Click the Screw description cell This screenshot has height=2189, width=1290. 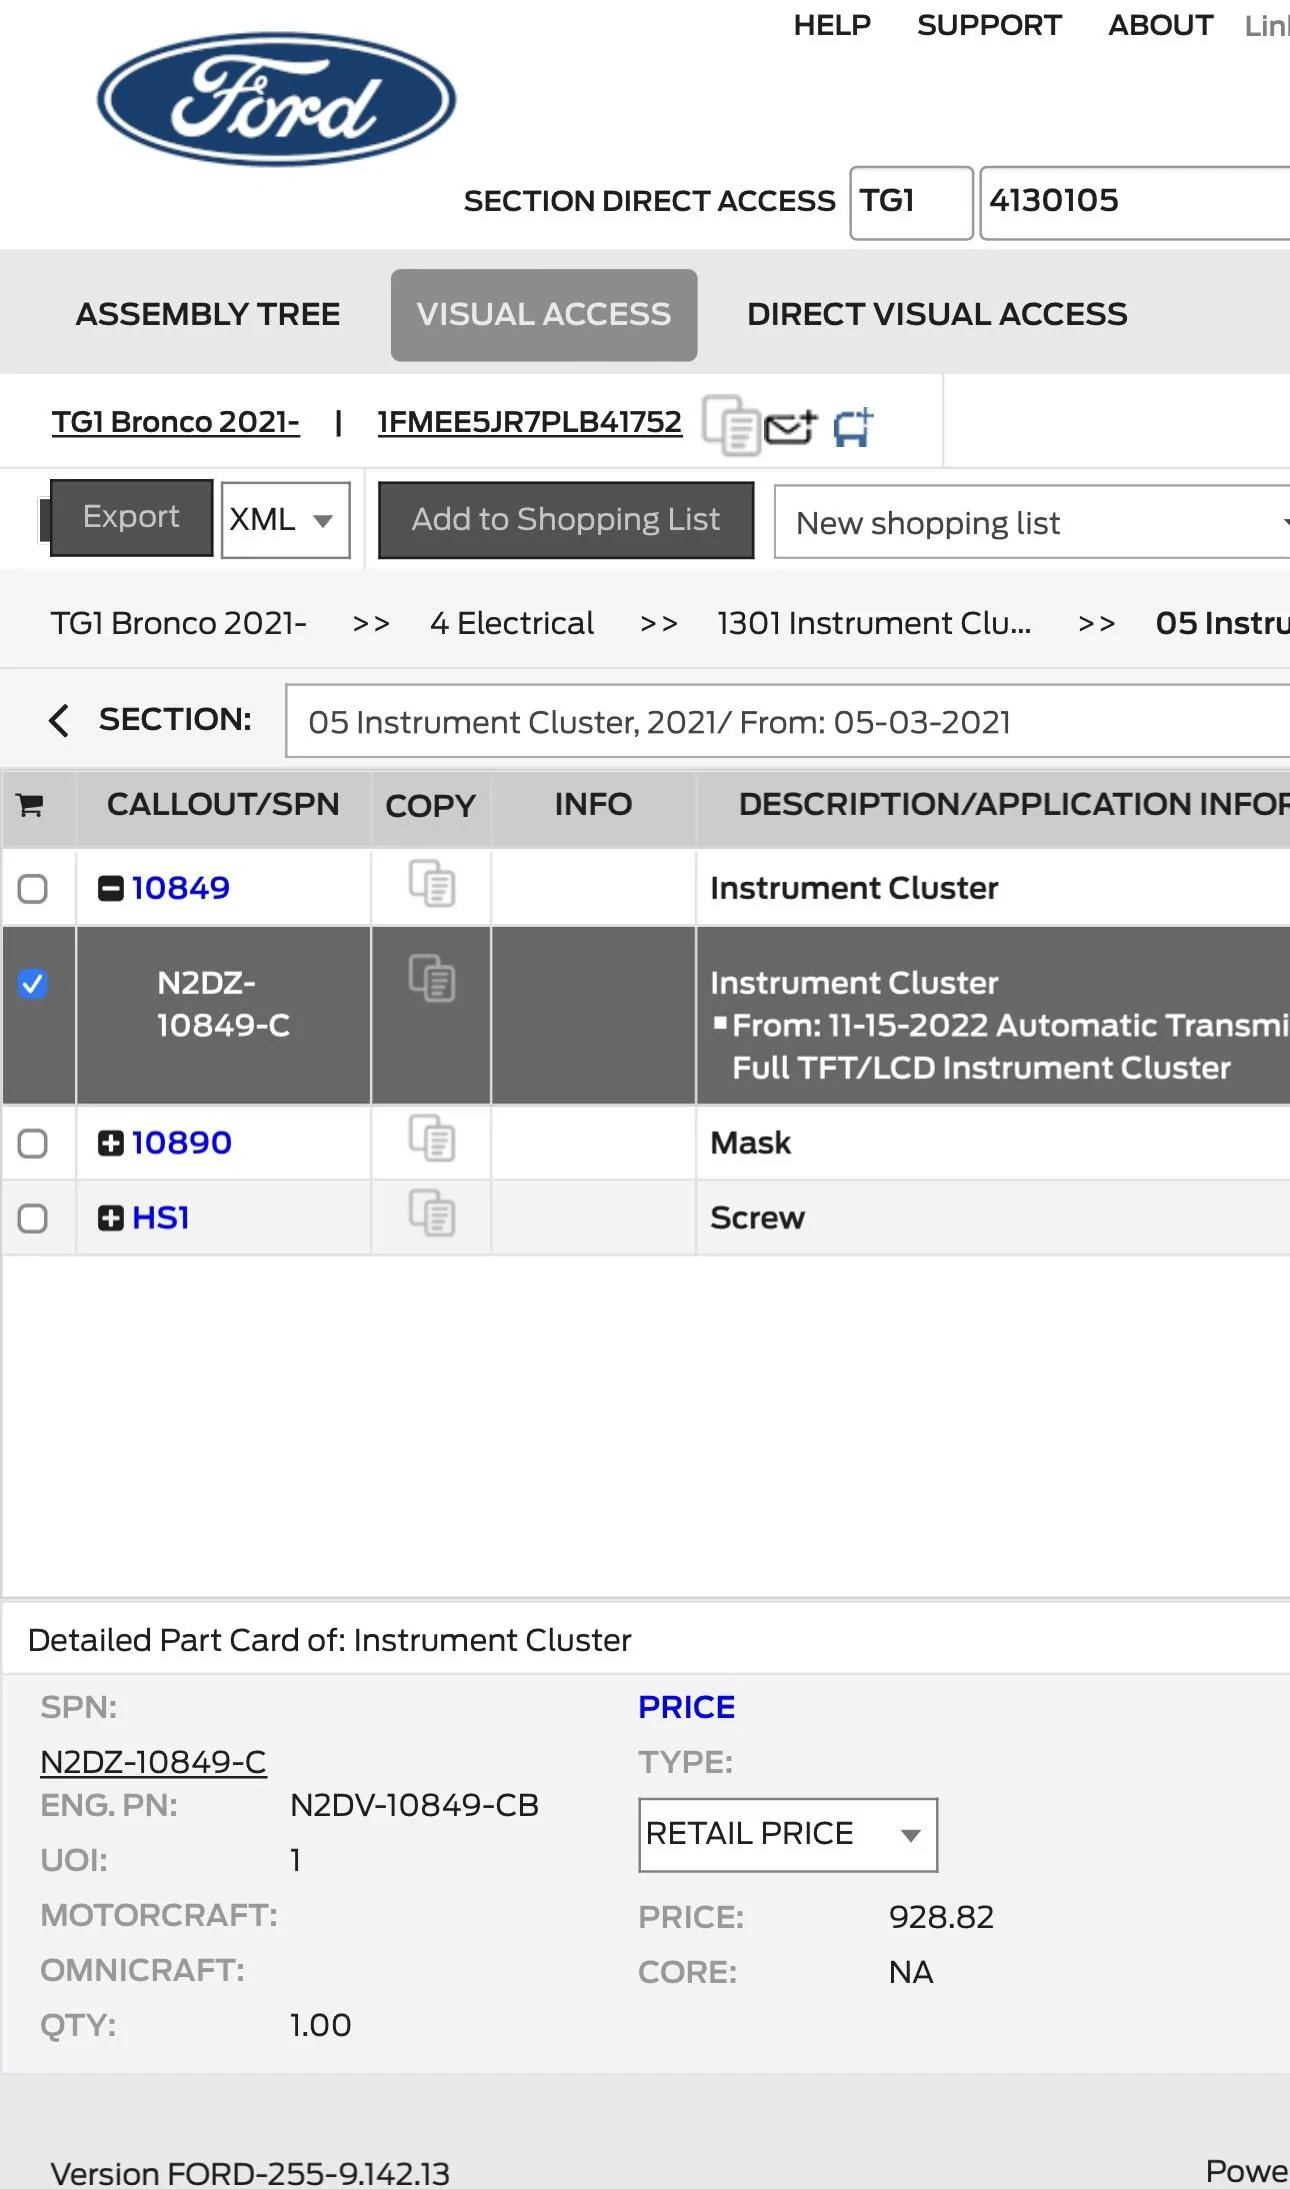[x=758, y=1218]
